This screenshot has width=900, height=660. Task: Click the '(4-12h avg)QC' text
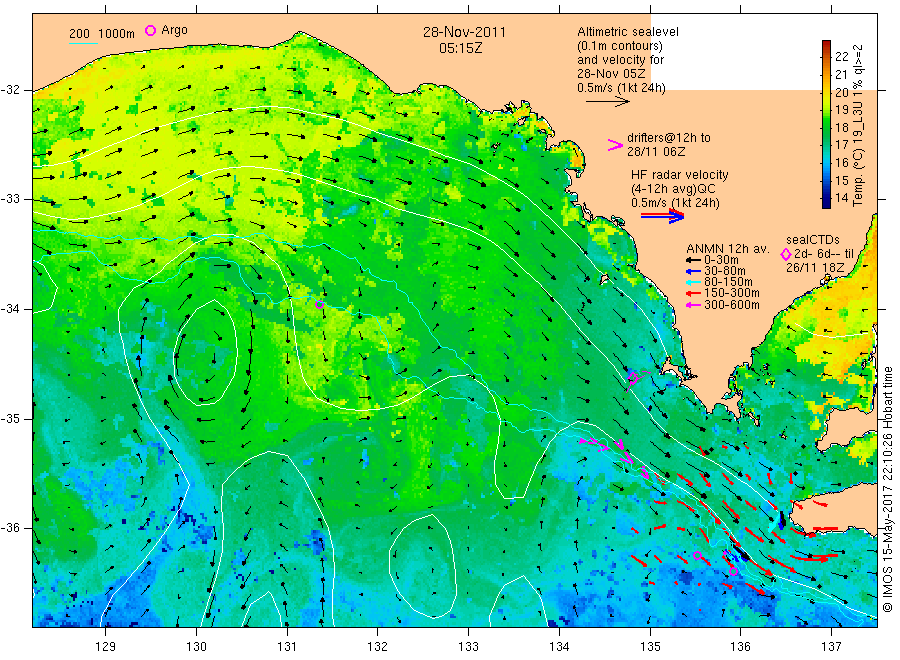click(x=673, y=189)
